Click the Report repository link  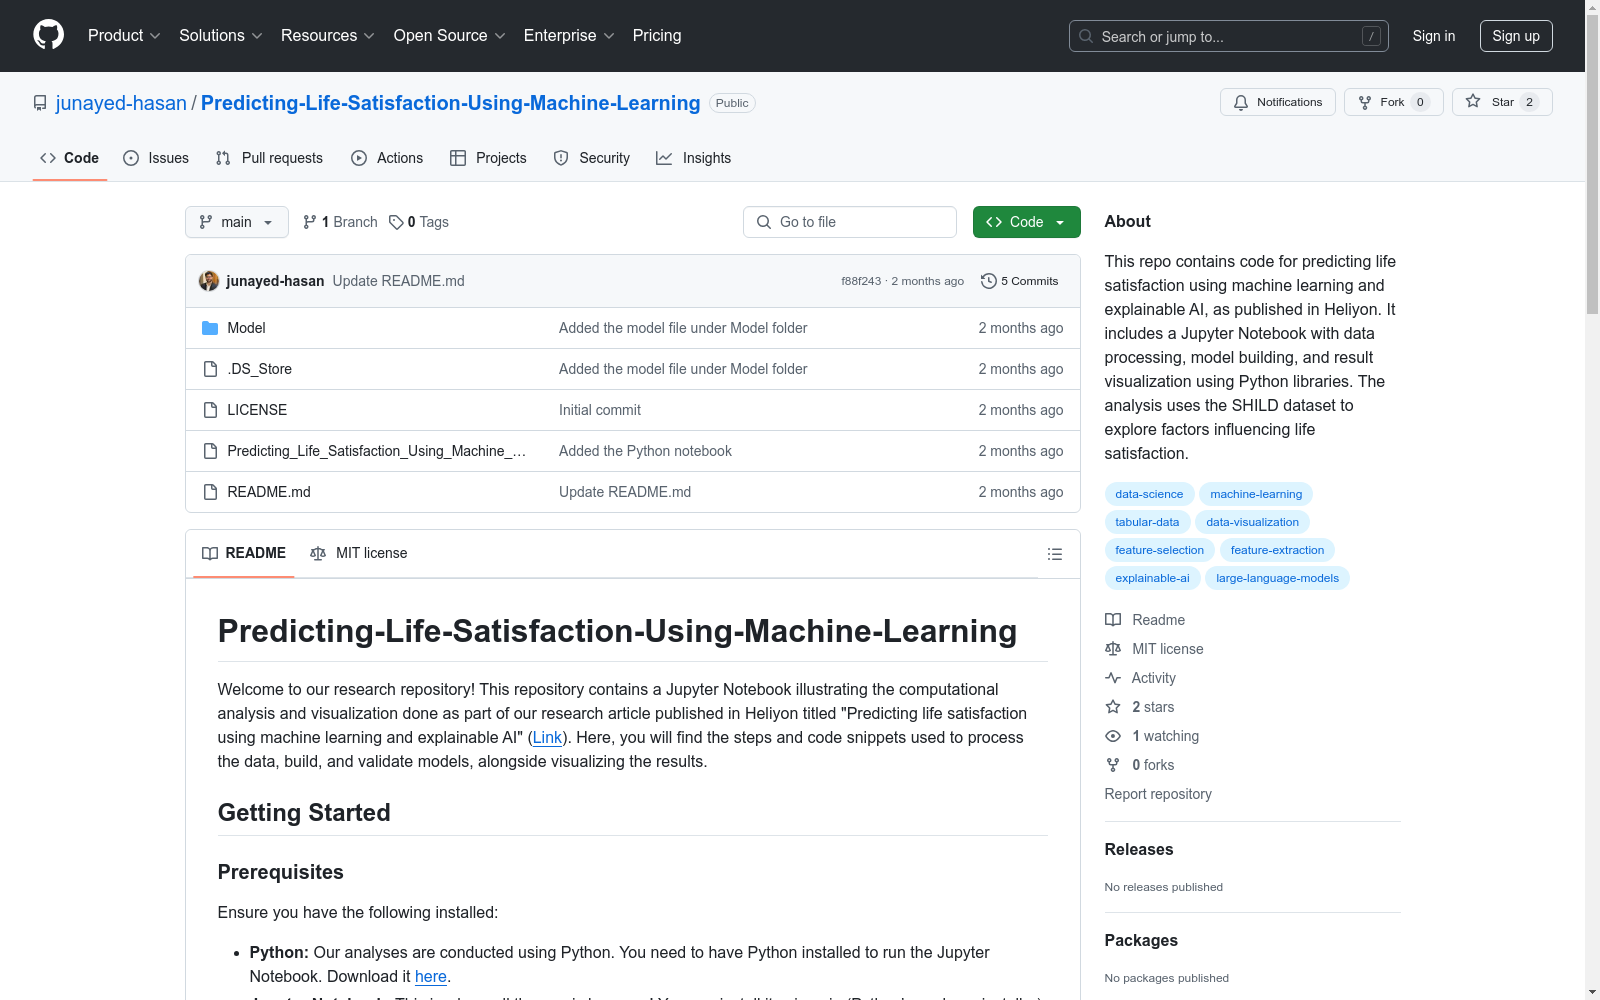pyautogui.click(x=1158, y=794)
